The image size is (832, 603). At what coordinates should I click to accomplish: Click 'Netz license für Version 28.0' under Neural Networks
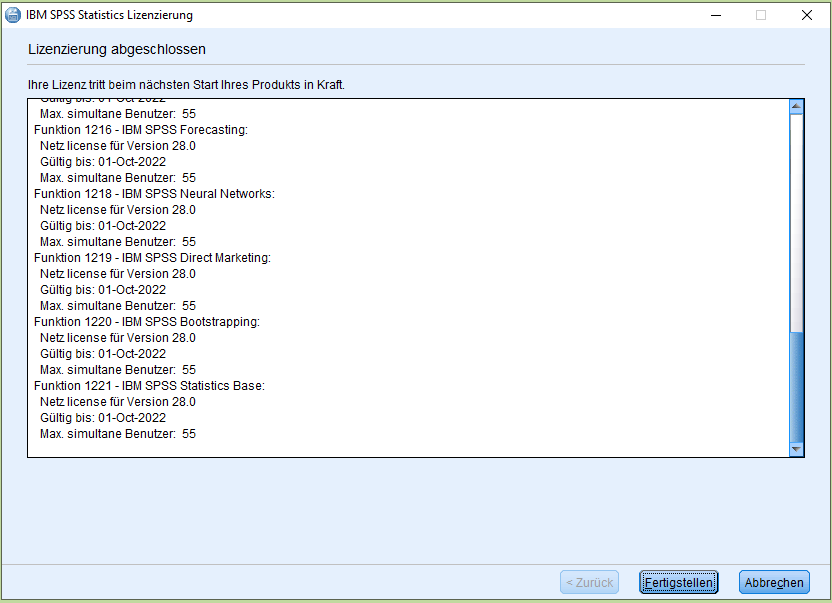pyautogui.click(x=118, y=210)
